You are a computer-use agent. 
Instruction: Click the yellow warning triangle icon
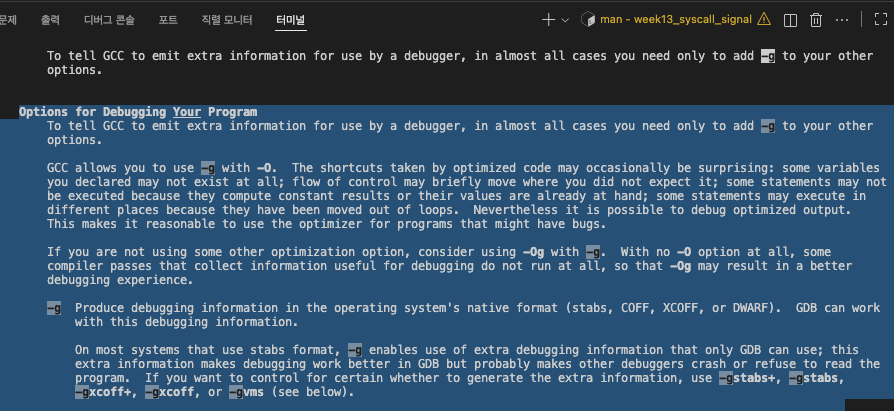click(763, 20)
